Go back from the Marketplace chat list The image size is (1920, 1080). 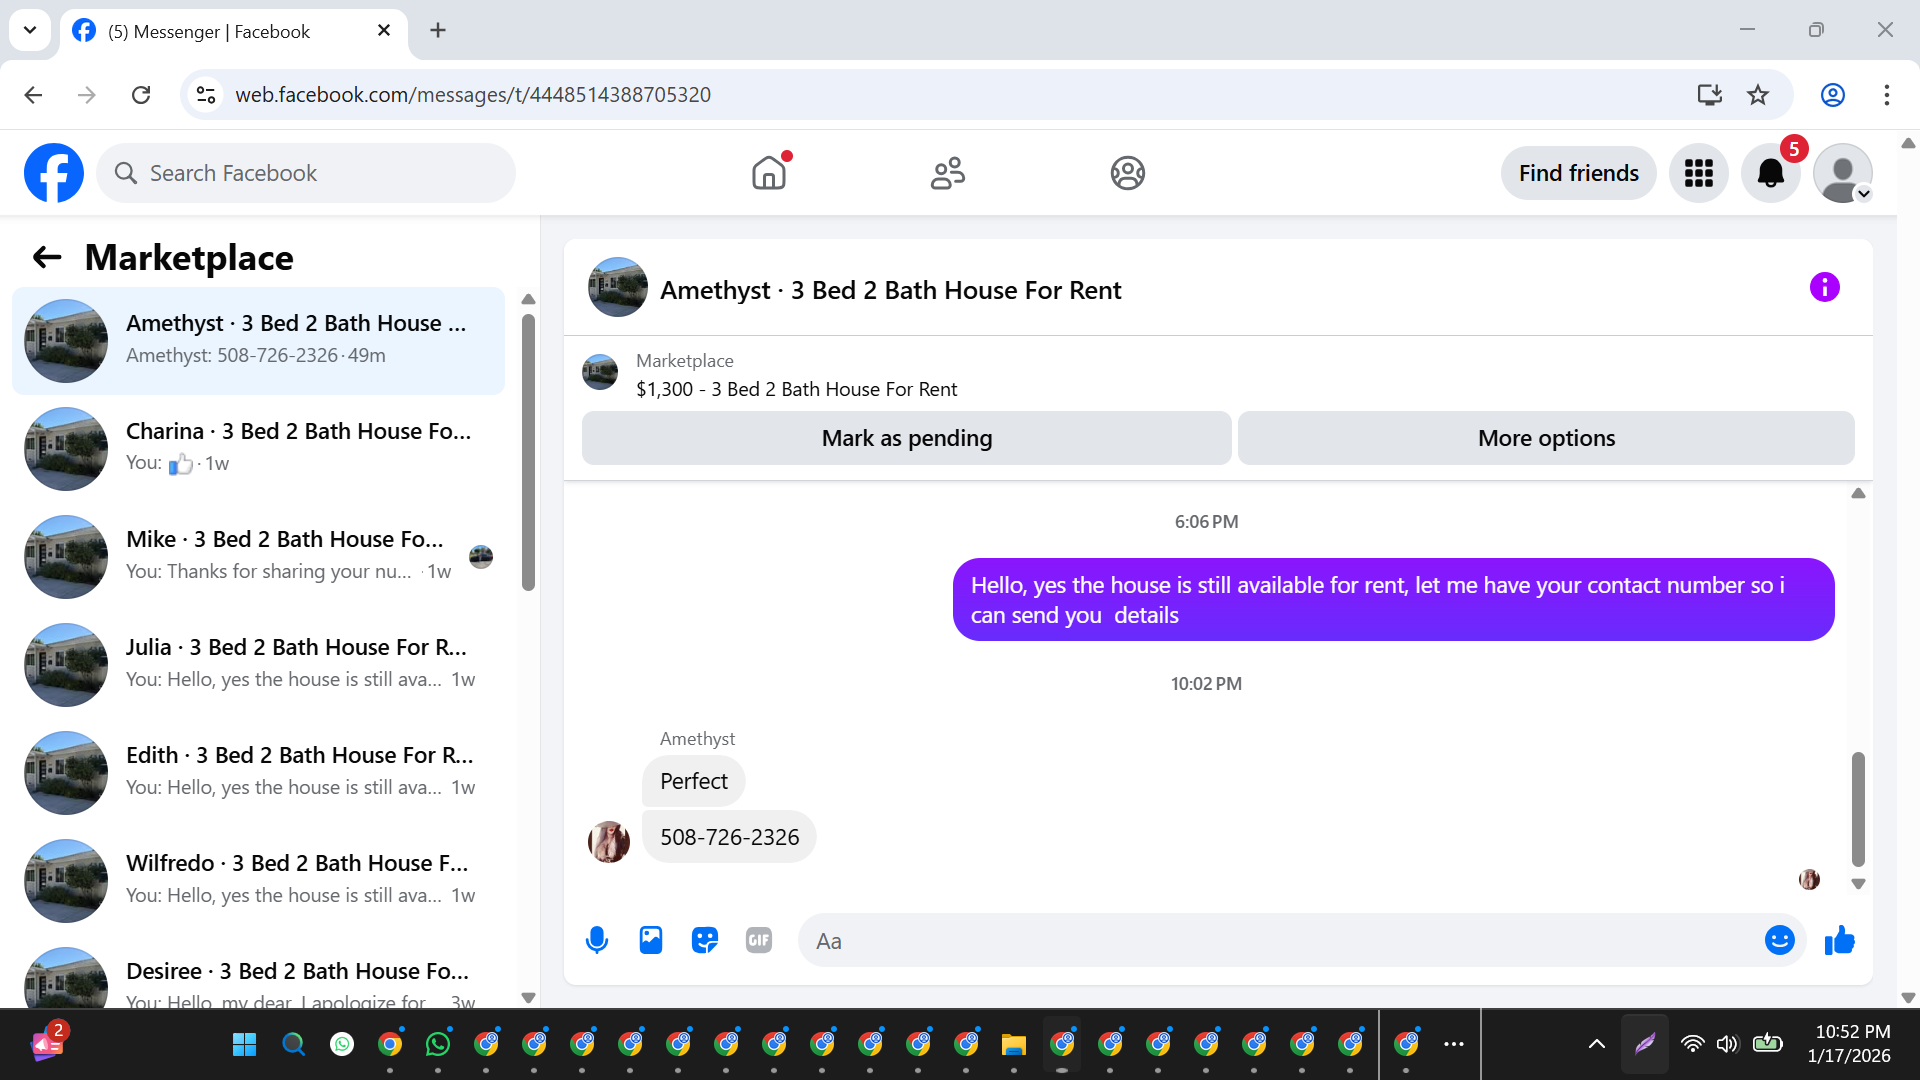(x=47, y=258)
